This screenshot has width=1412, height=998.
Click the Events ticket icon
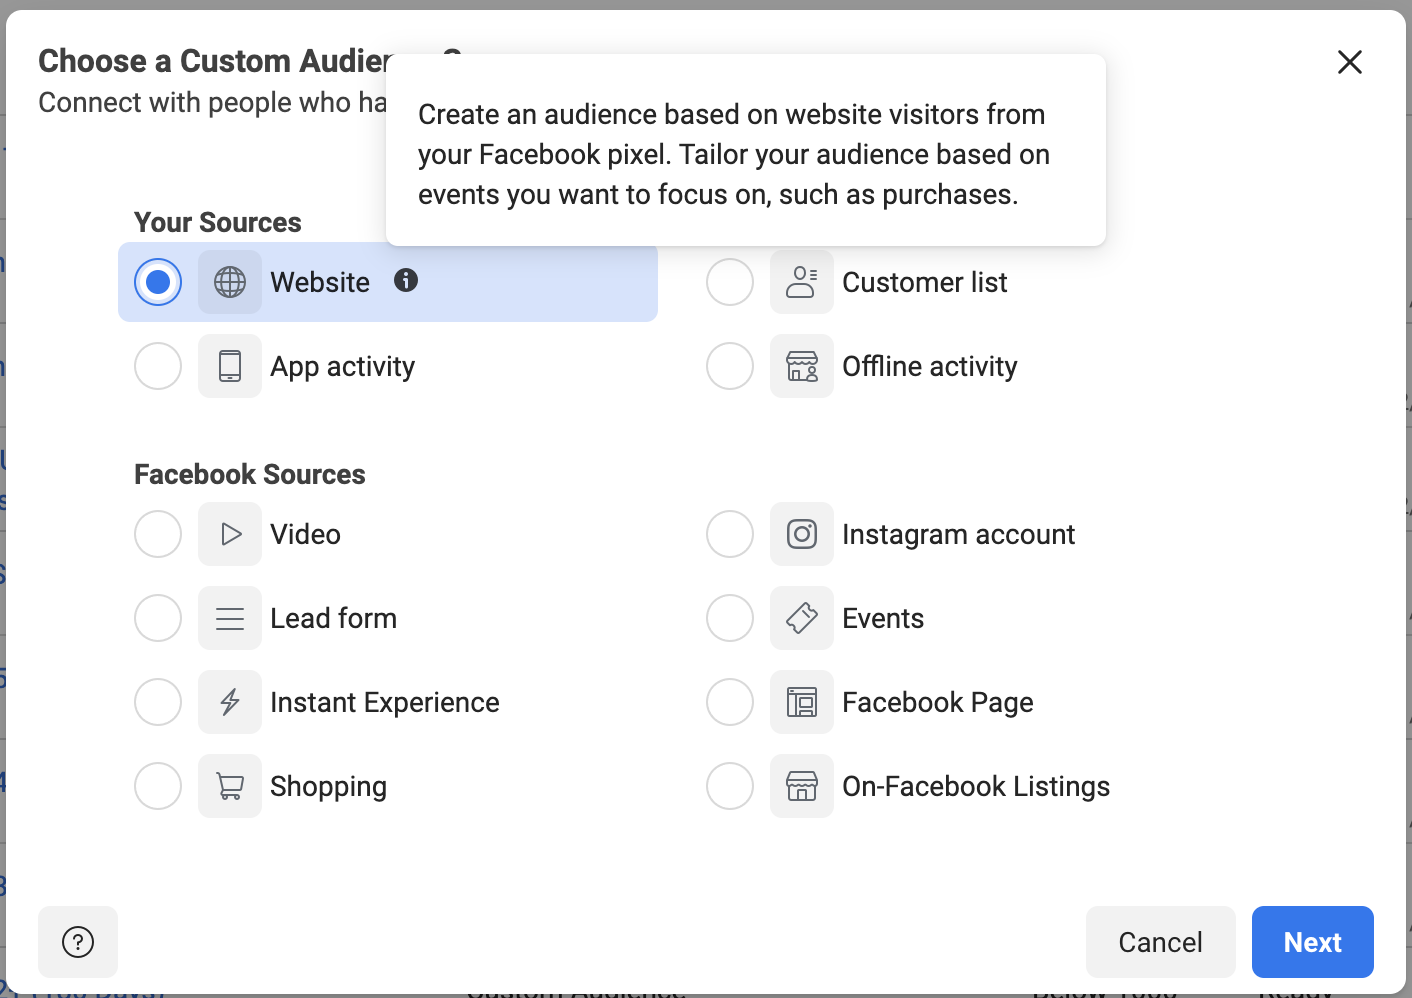(x=802, y=618)
